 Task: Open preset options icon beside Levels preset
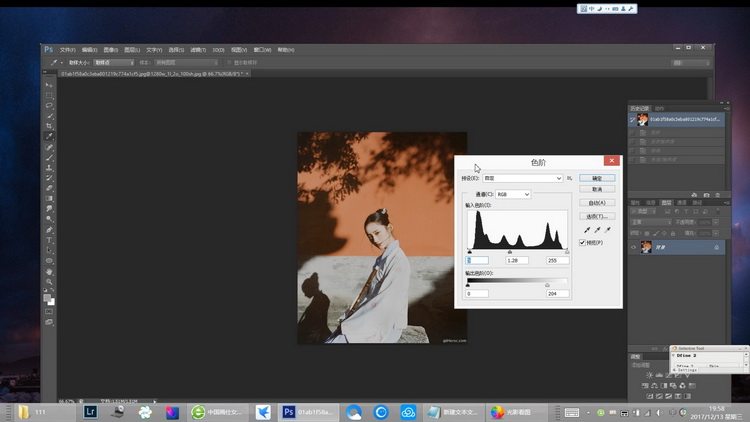click(569, 178)
